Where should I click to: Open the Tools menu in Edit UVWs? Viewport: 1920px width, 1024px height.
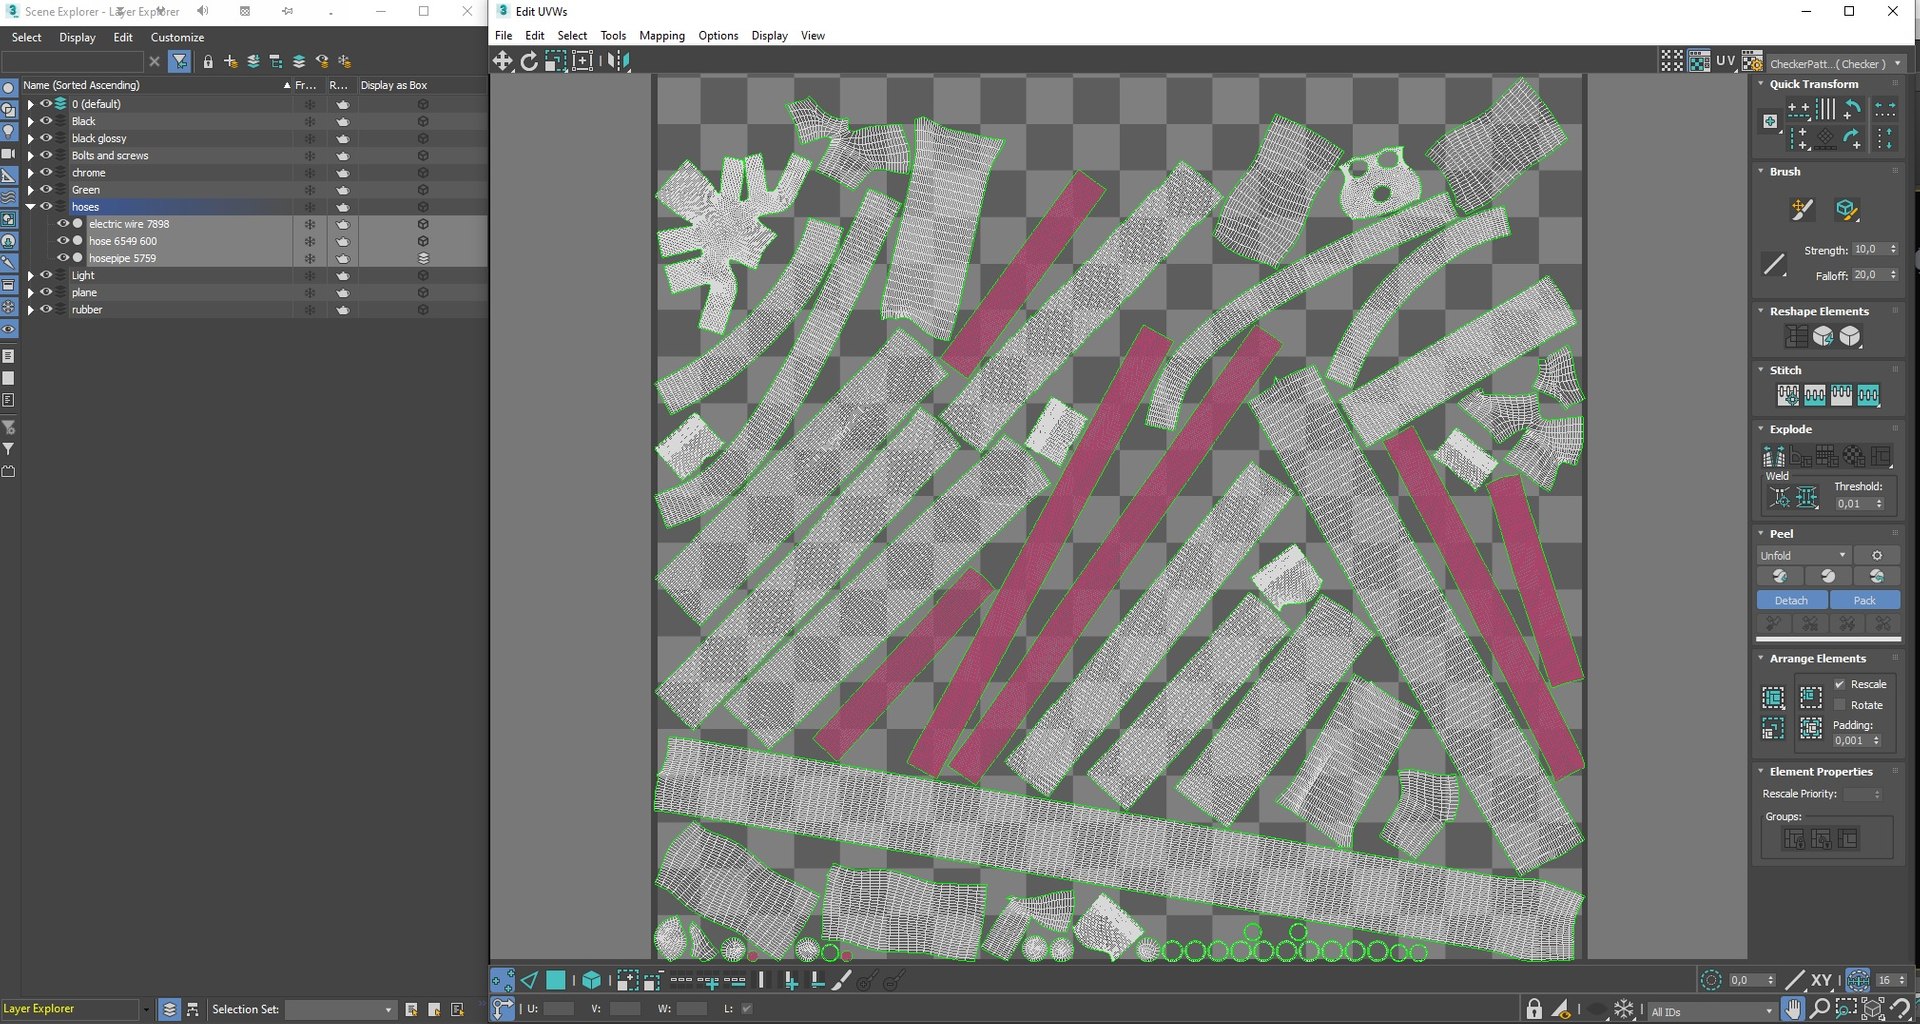(x=613, y=35)
